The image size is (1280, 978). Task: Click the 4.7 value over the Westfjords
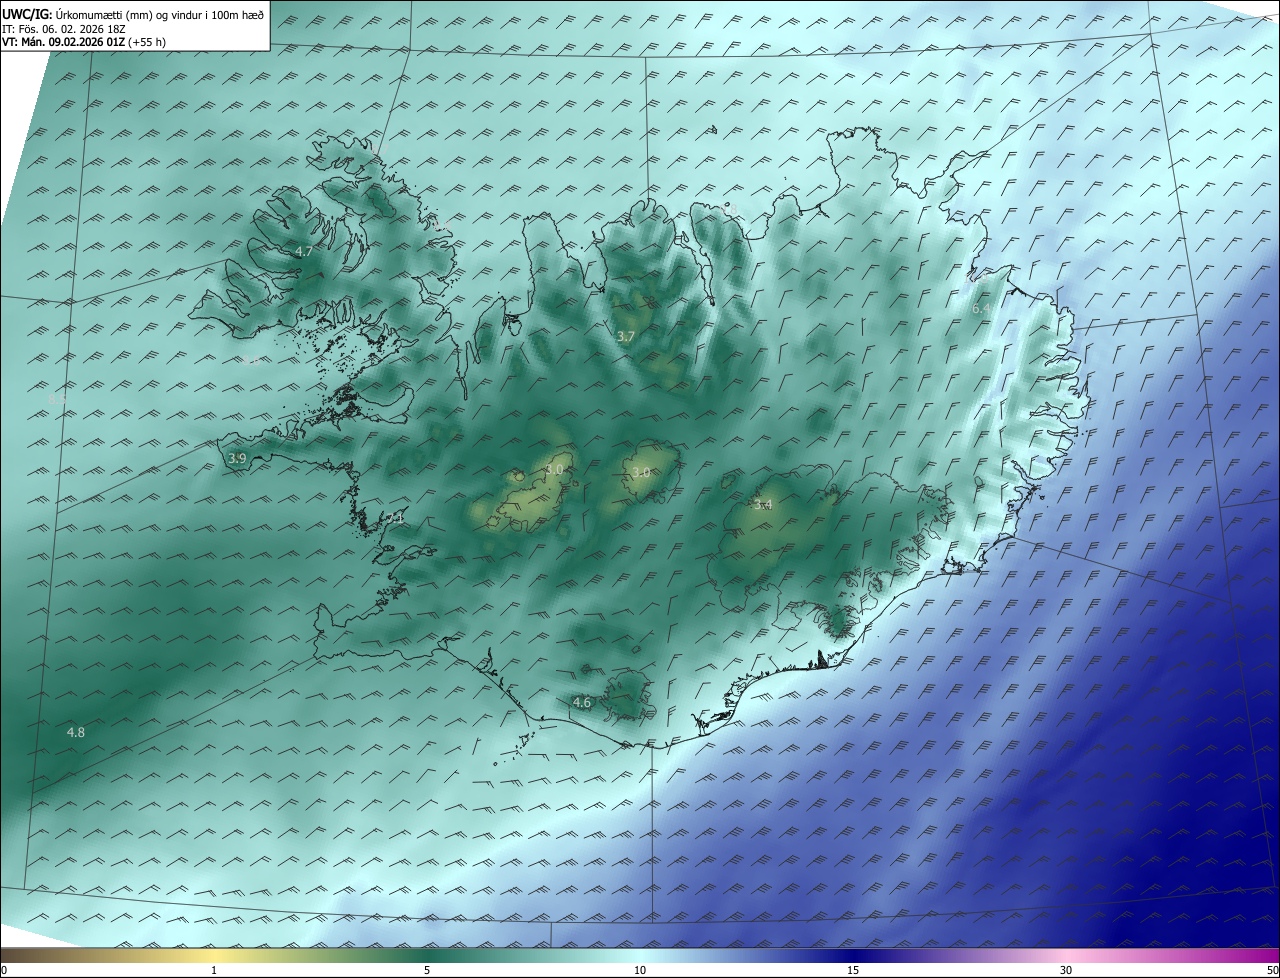(305, 251)
